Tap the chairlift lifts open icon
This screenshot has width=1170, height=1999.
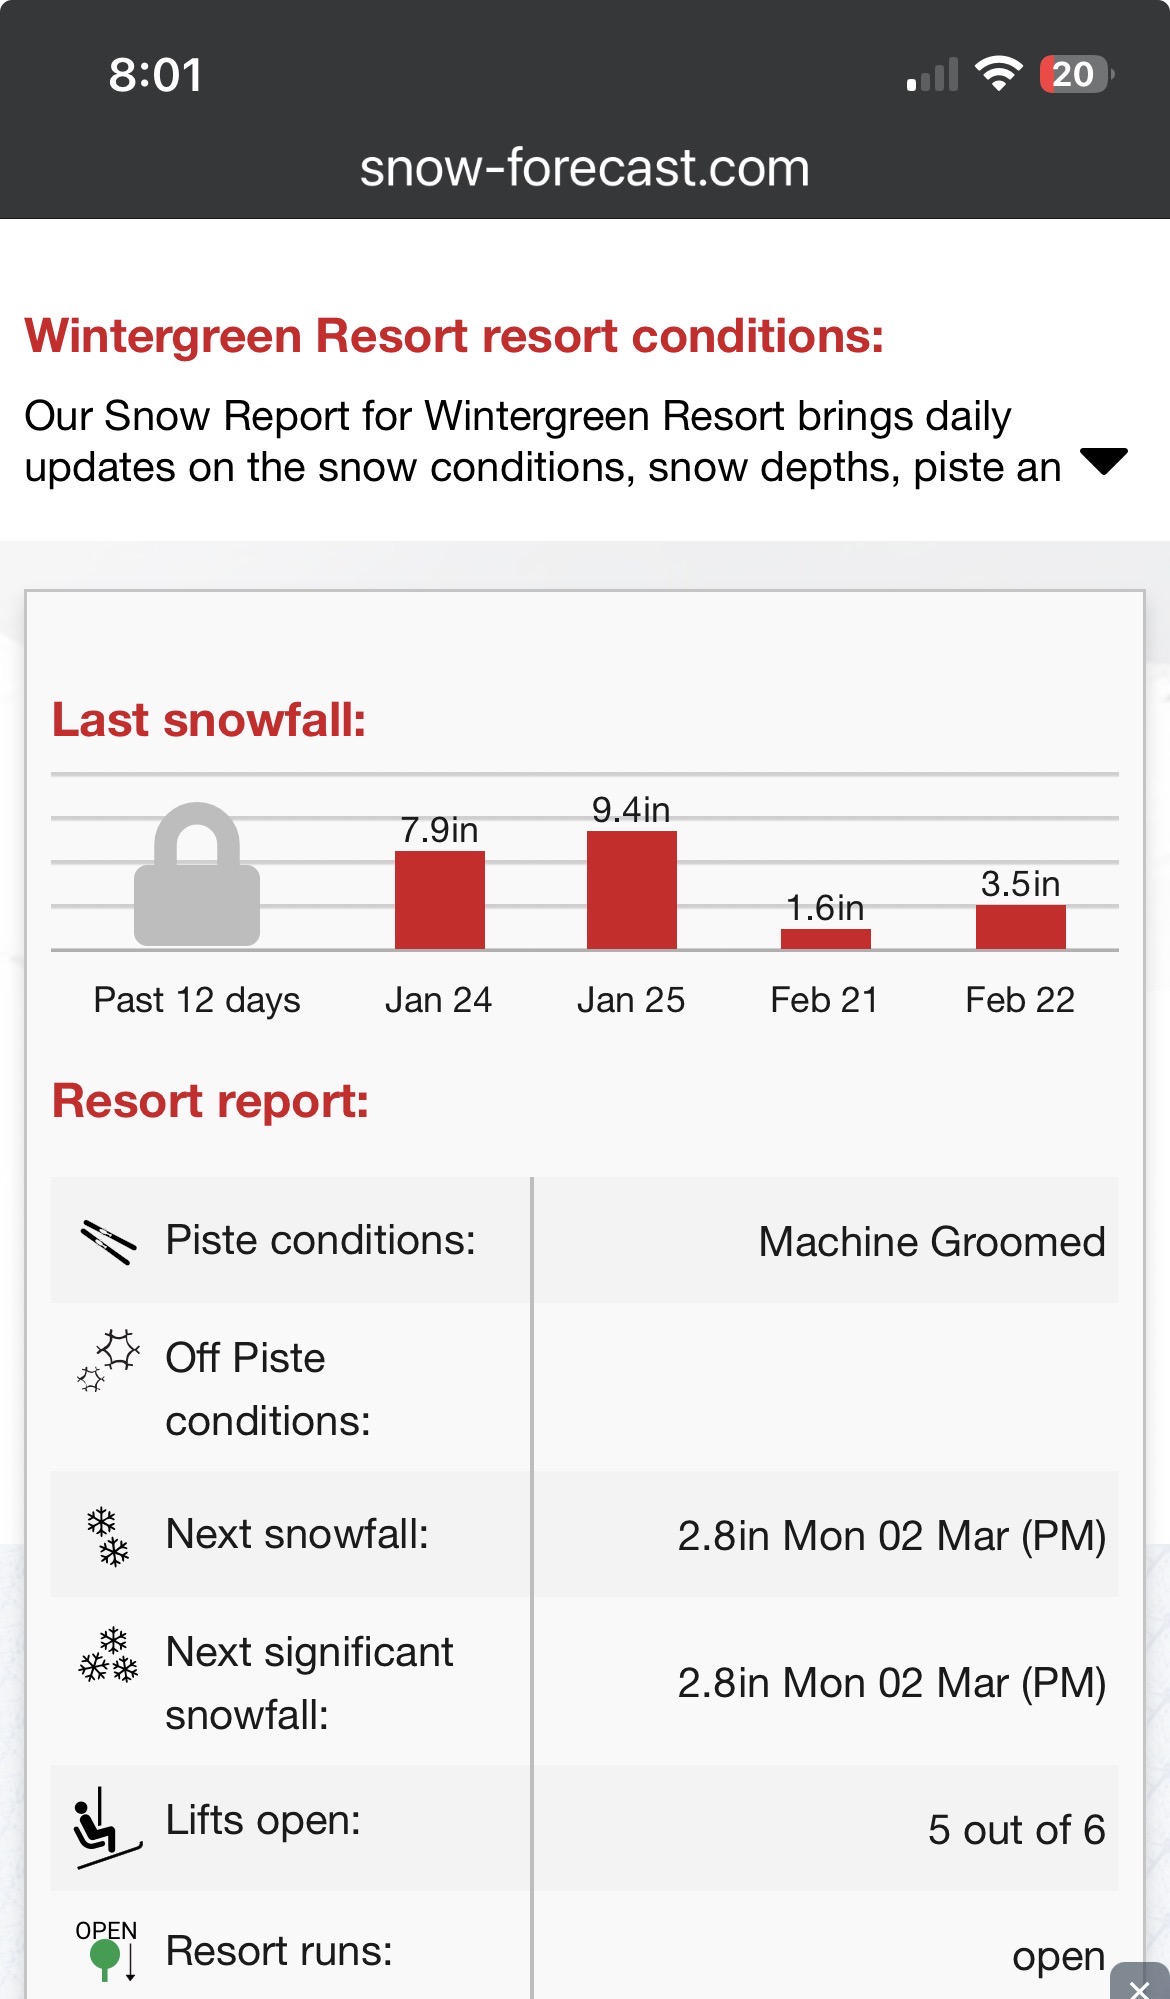pyautogui.click(x=106, y=1828)
